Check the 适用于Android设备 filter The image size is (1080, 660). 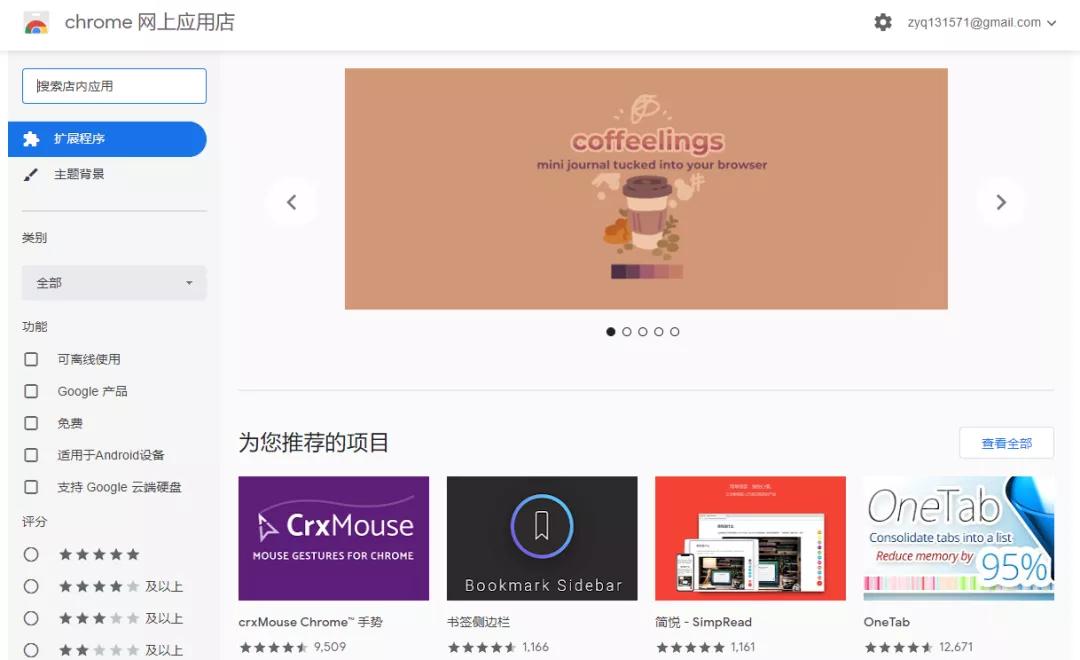pyautogui.click(x=31, y=455)
